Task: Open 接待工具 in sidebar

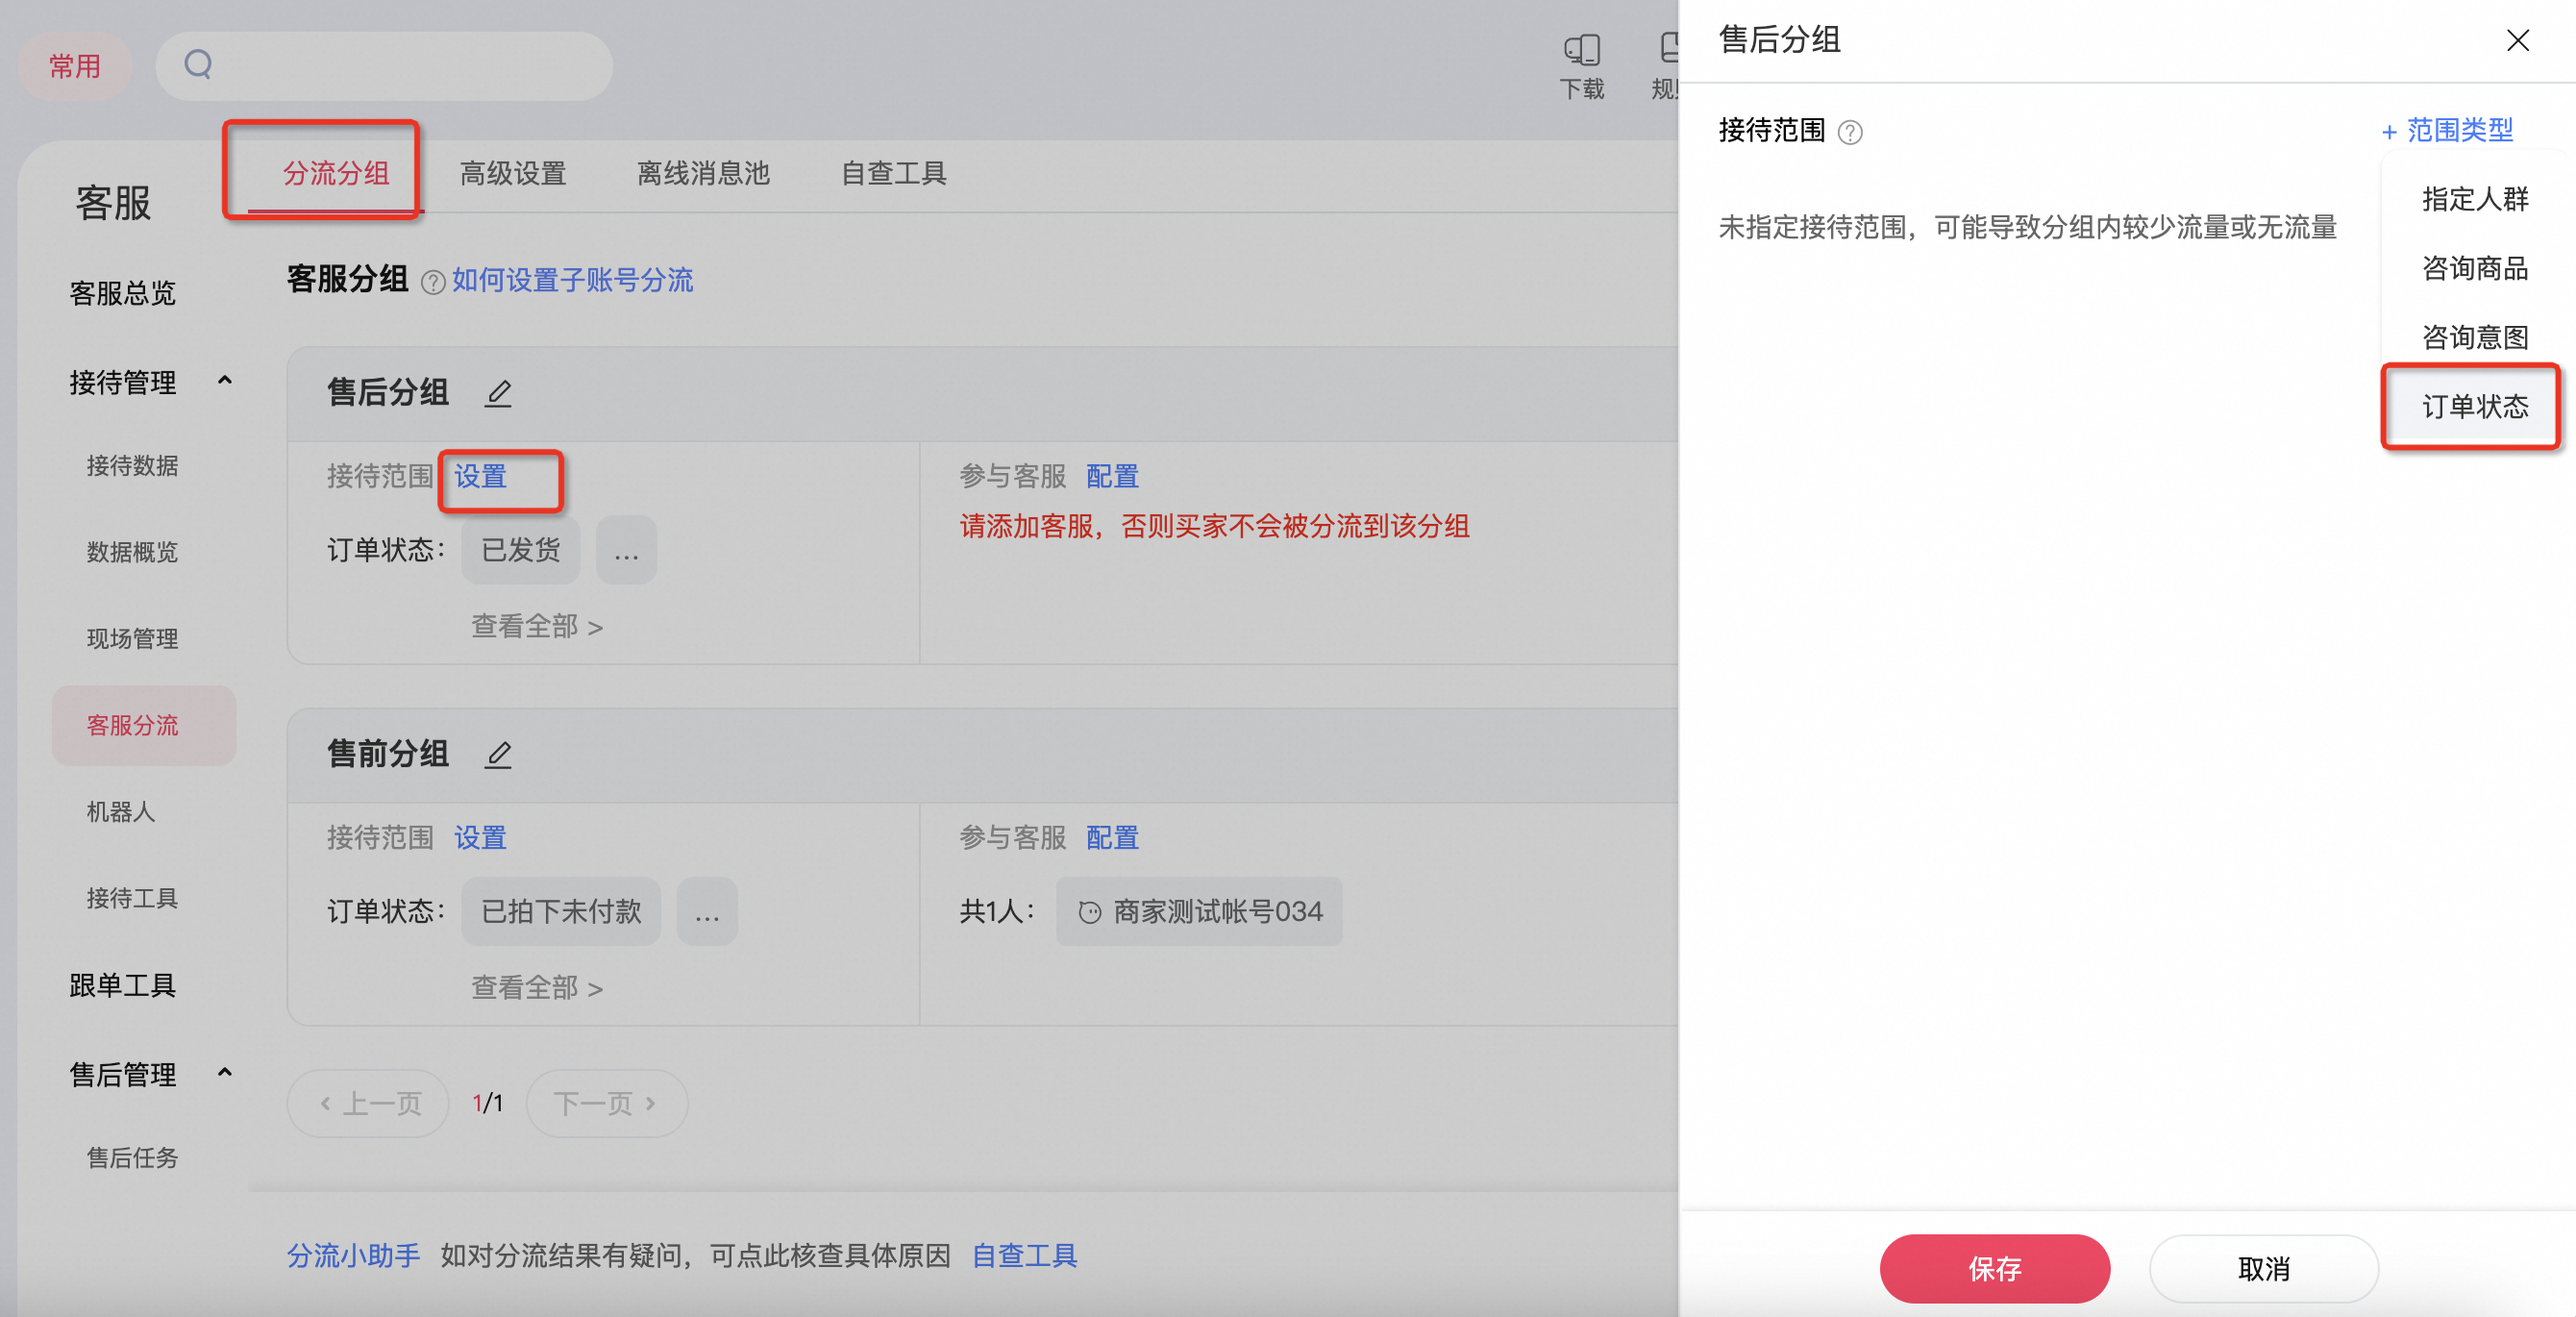Action: click(x=132, y=898)
